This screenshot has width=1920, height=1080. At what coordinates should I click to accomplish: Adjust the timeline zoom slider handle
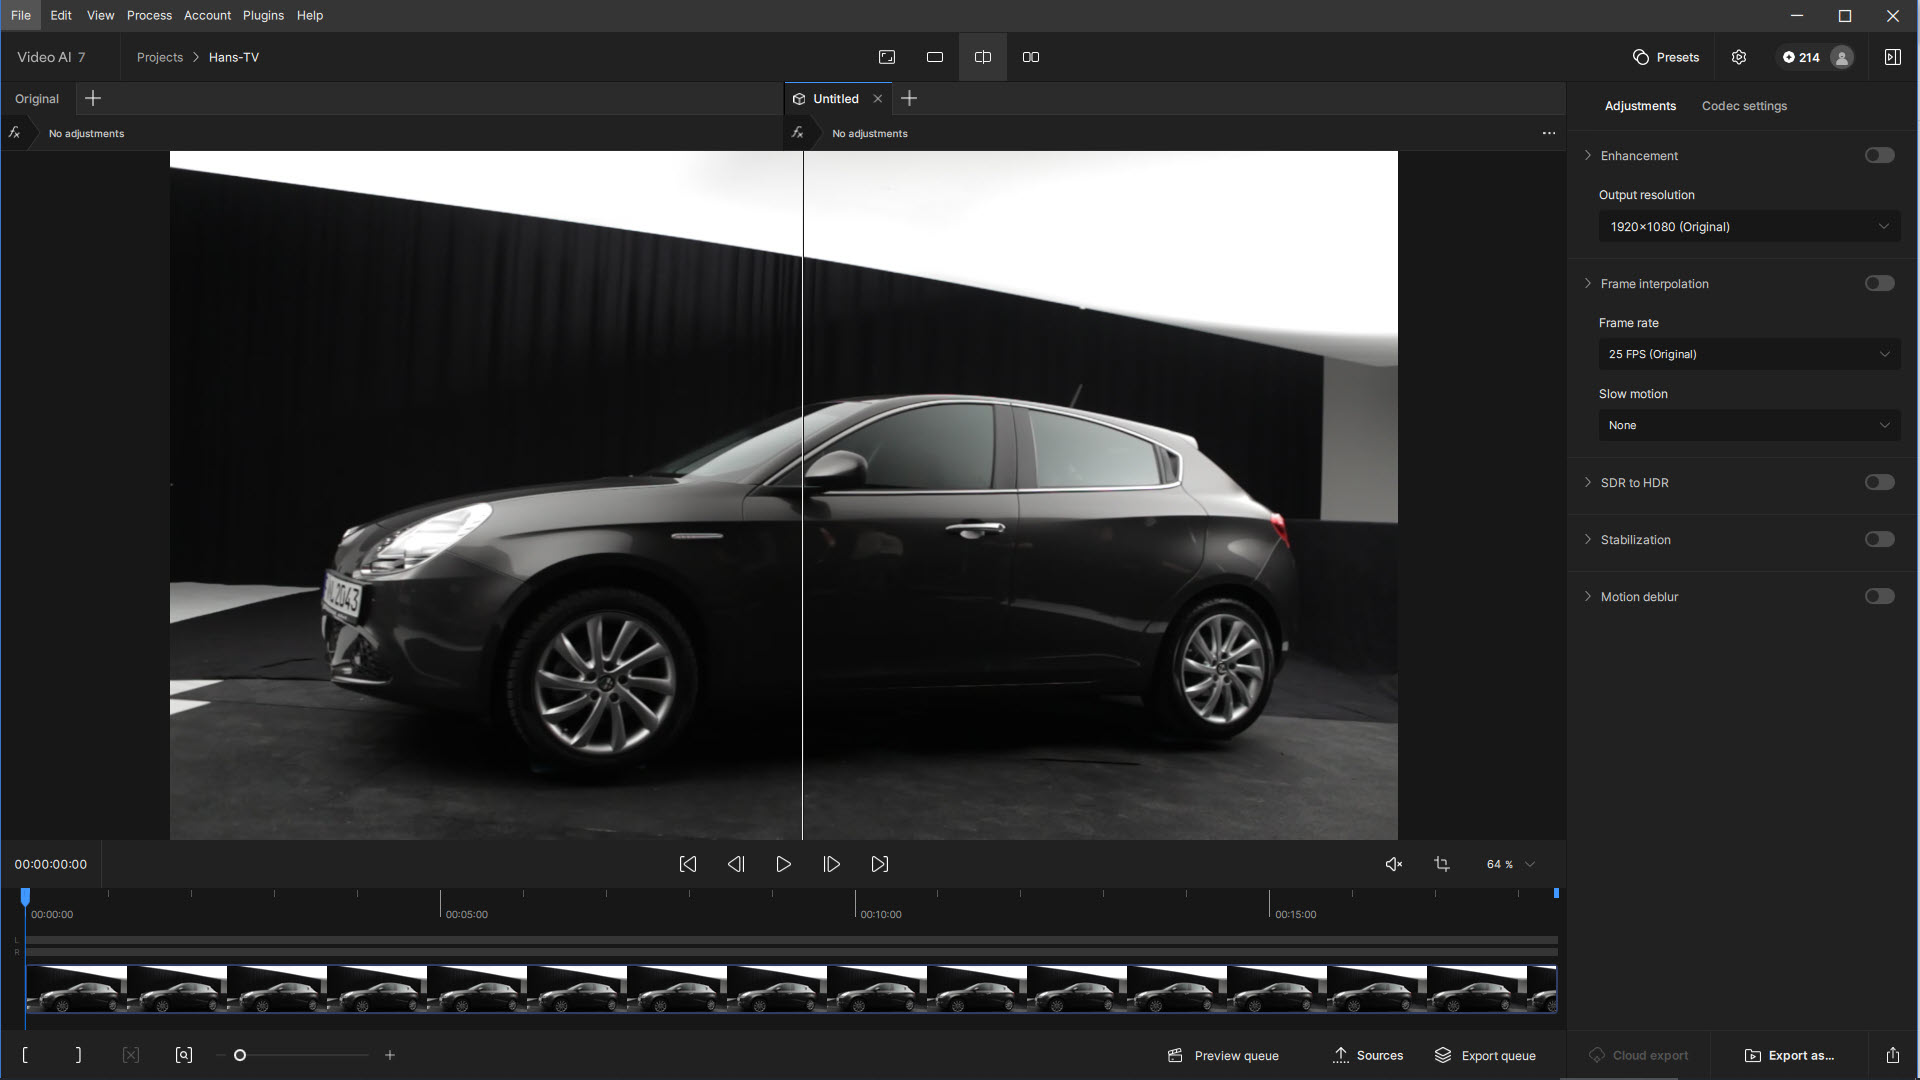(240, 1055)
